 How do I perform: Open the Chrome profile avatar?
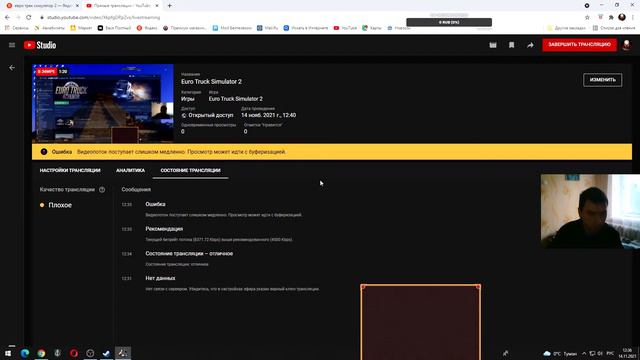(x=622, y=17)
